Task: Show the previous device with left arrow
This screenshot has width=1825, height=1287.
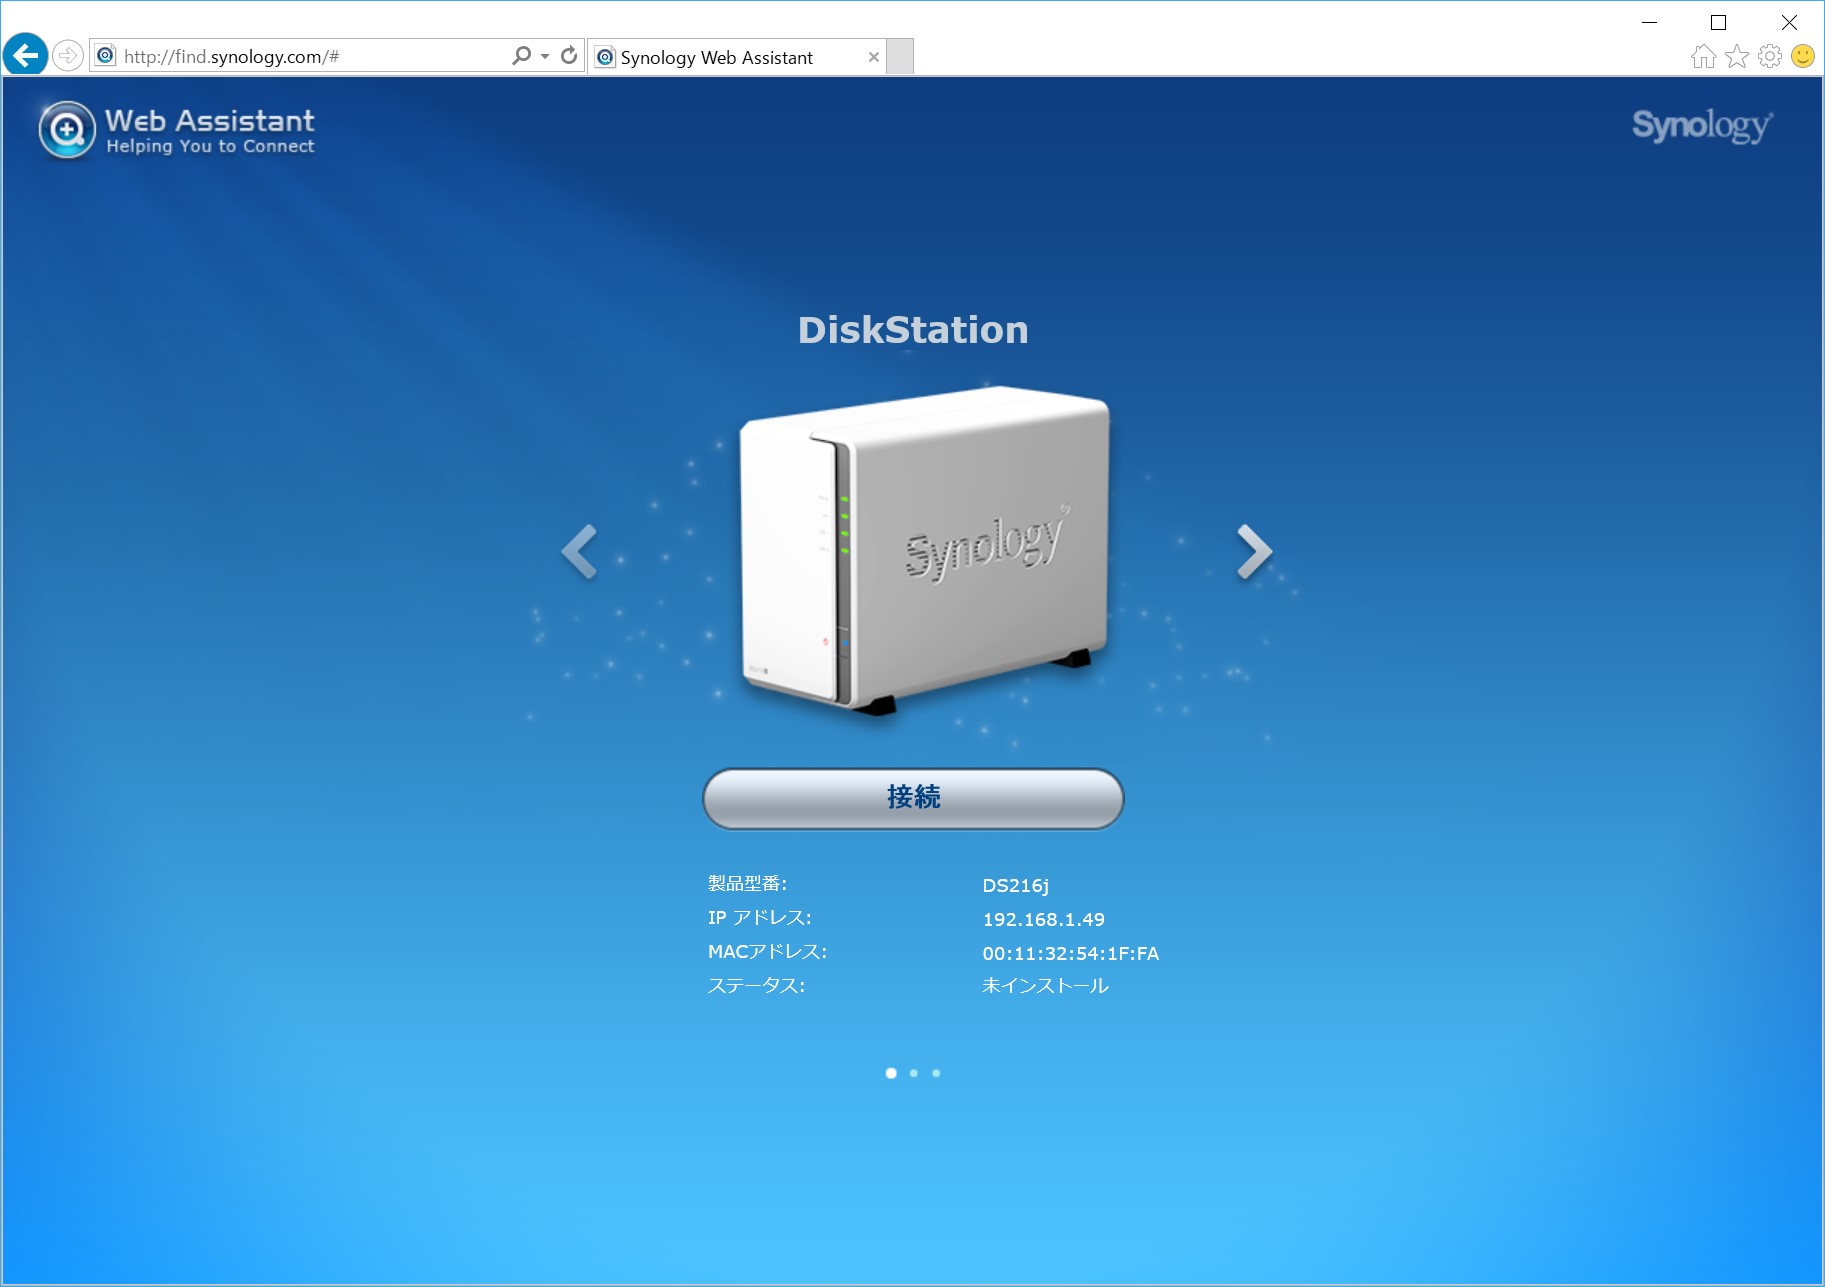Action: (580, 551)
